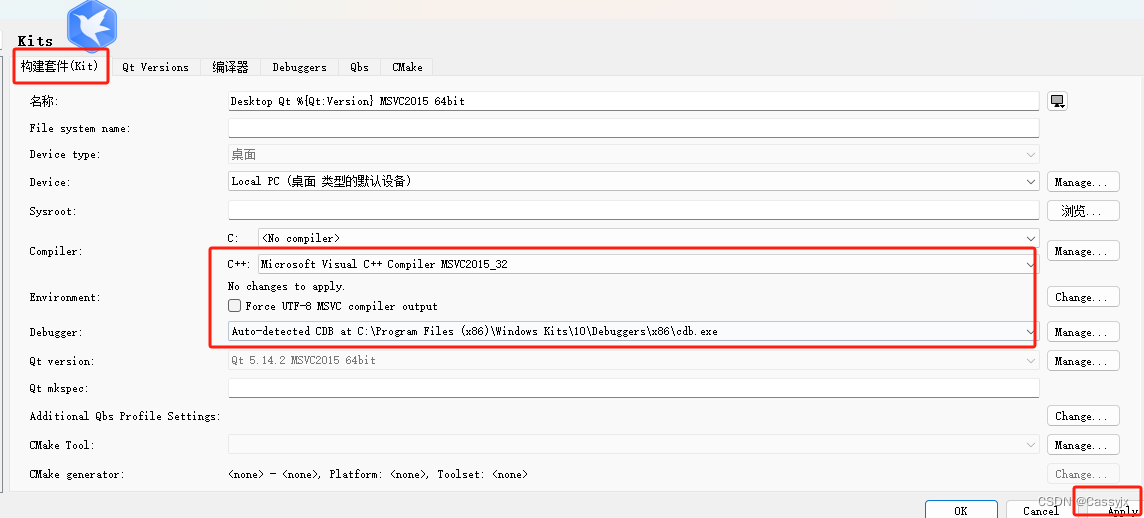This screenshot has height=518, width=1144.
Task: Expand the Debugger CDB dropdown
Action: 634,331
